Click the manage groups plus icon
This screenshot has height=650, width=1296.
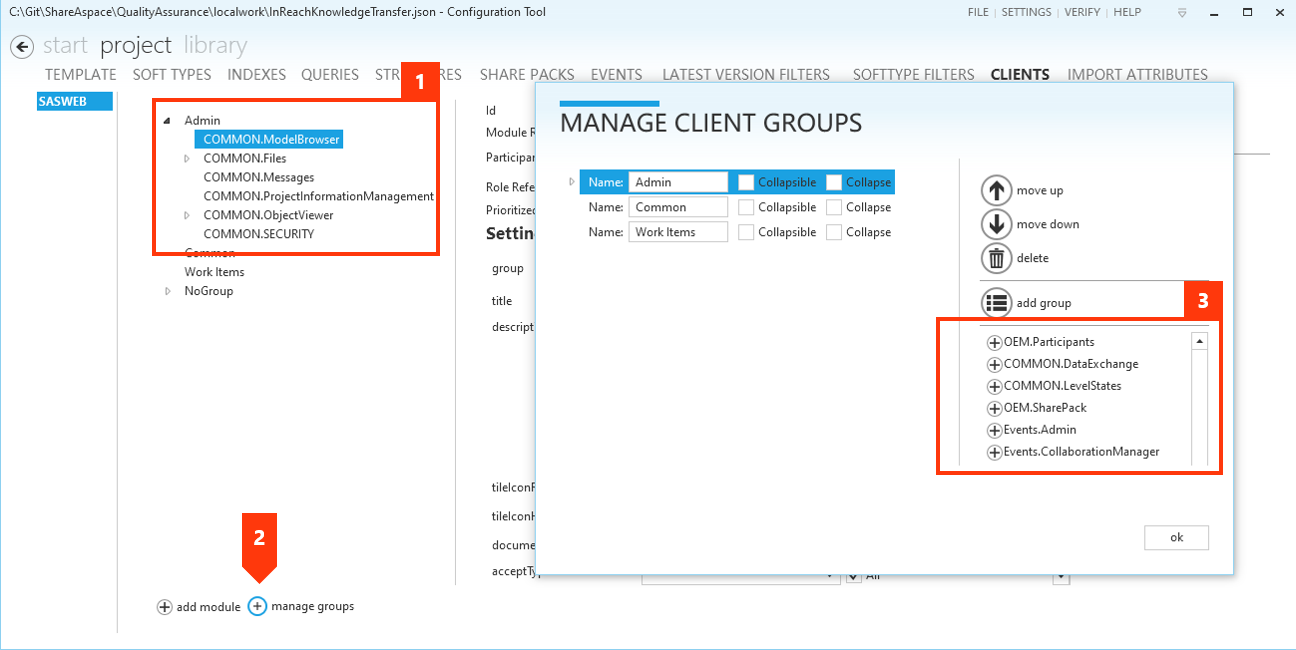[x=257, y=606]
